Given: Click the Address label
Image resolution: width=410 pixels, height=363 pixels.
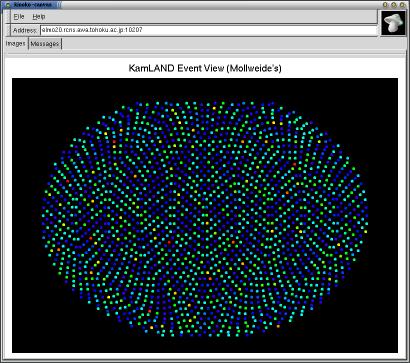Looking at the screenshot, I should 25,30.
